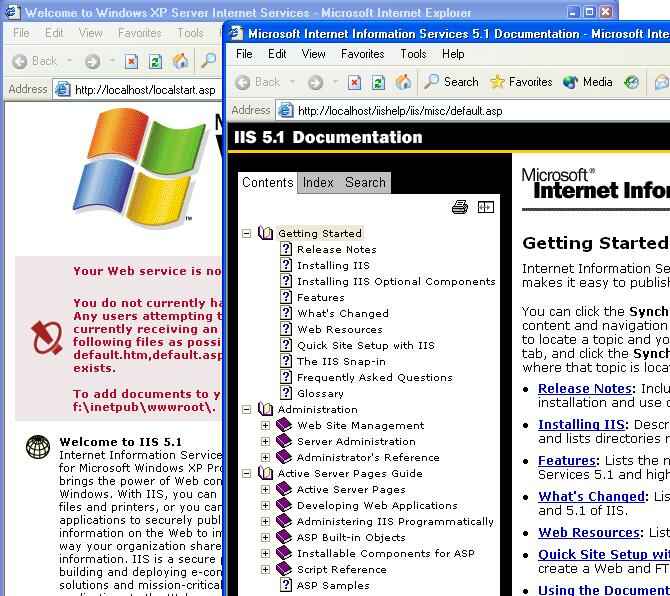Collapse Active Server Pages Guide node
Viewport: 670px width, 596px height.
(247, 473)
